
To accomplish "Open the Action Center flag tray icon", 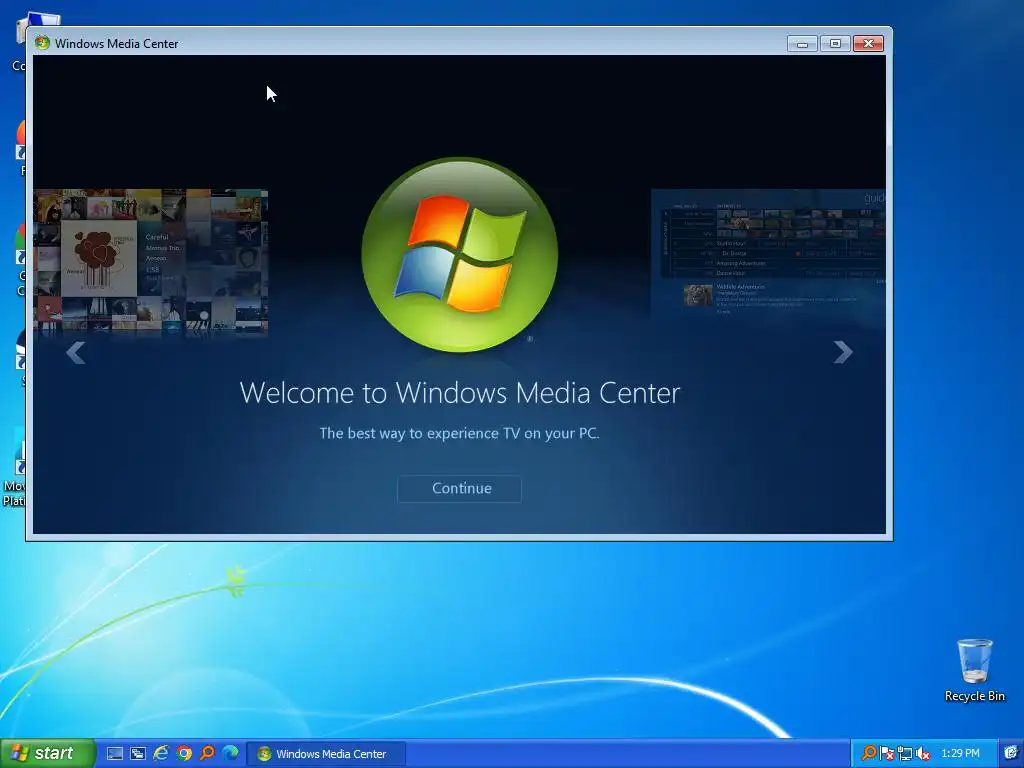I will [x=887, y=754].
